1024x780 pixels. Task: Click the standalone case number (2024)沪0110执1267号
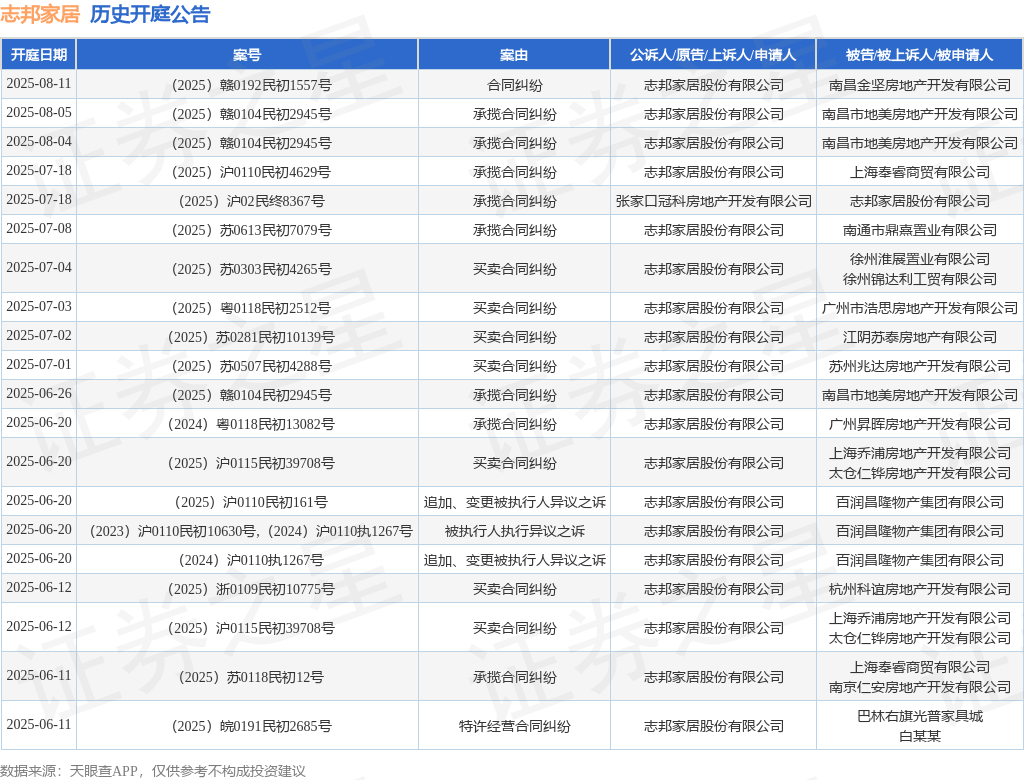[x=251, y=561]
